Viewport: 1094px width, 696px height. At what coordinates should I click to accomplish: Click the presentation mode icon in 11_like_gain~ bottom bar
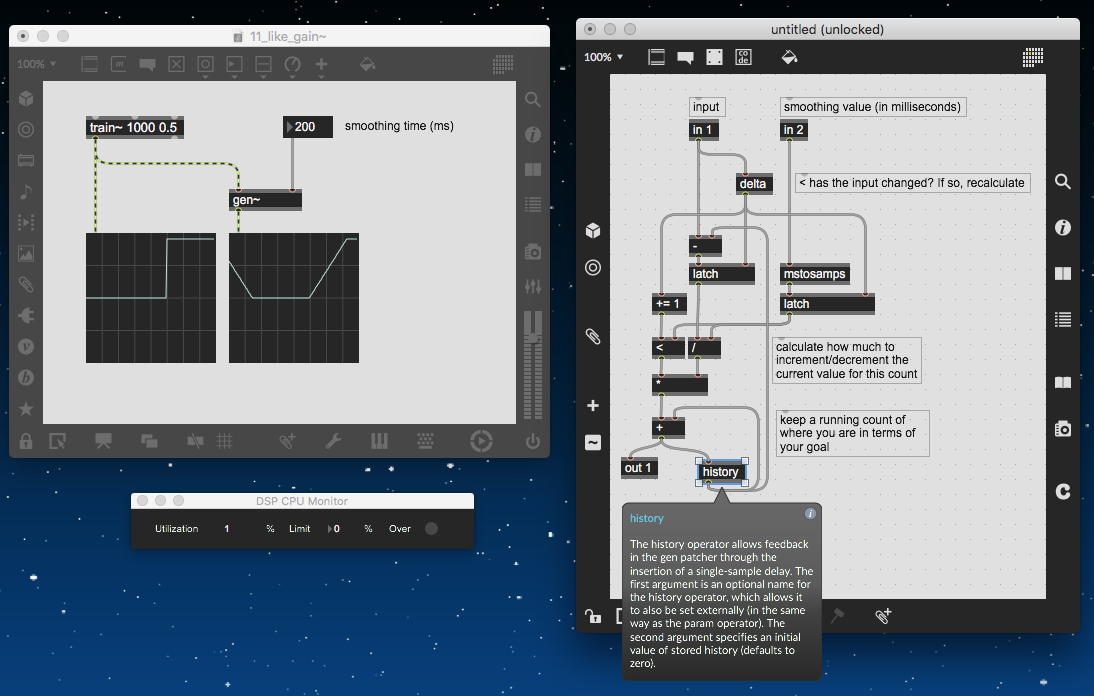103,441
